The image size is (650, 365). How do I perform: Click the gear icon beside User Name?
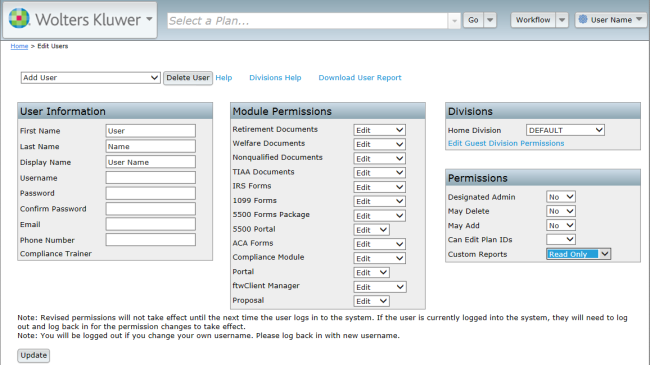(583, 19)
